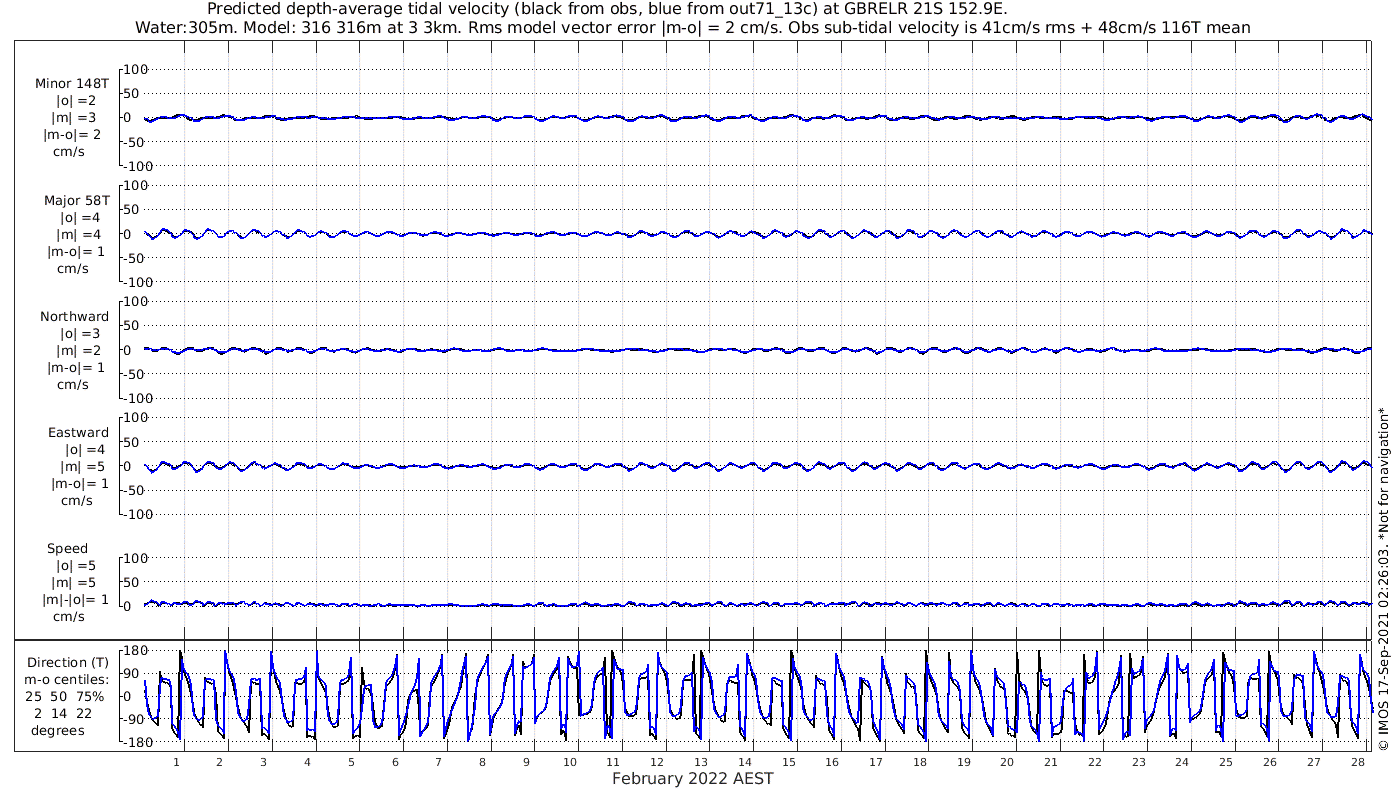Select the 'Eastward' panel label
Image resolution: width=1400 pixels, height=800 pixels.
click(x=79, y=432)
